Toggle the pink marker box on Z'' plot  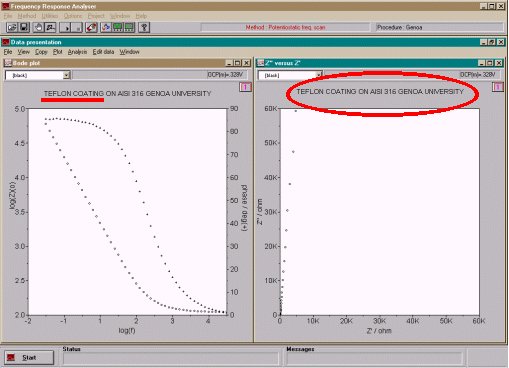coord(498,87)
